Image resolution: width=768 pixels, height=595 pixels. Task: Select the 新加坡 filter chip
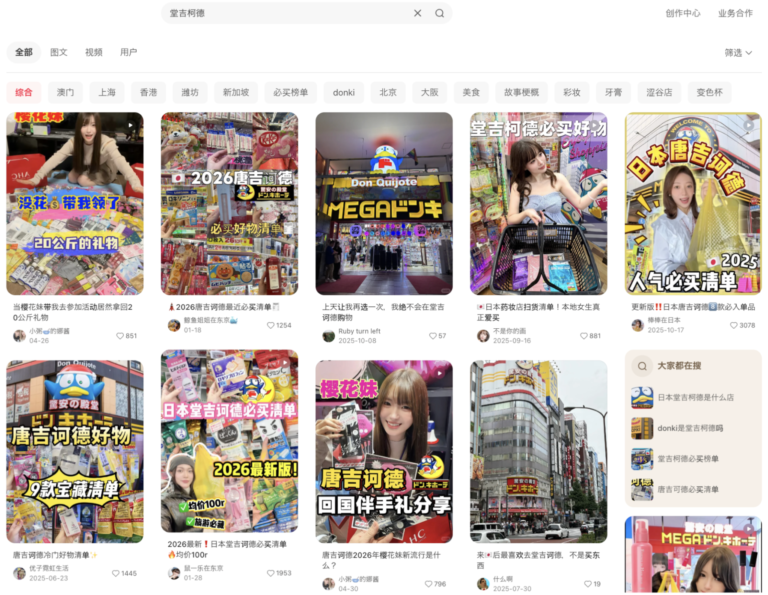(x=236, y=92)
